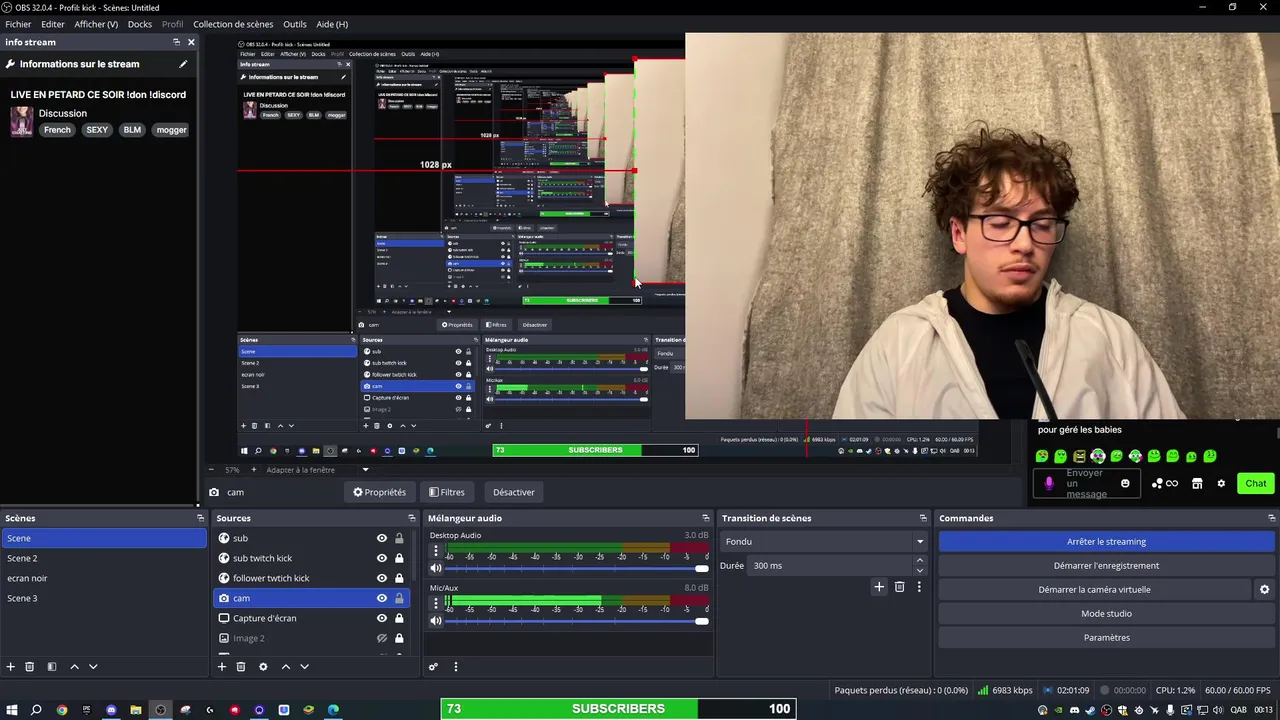Image resolution: width=1280 pixels, height=720 pixels.
Task: Toggle visibility of follower twtich kick source
Action: (381, 578)
